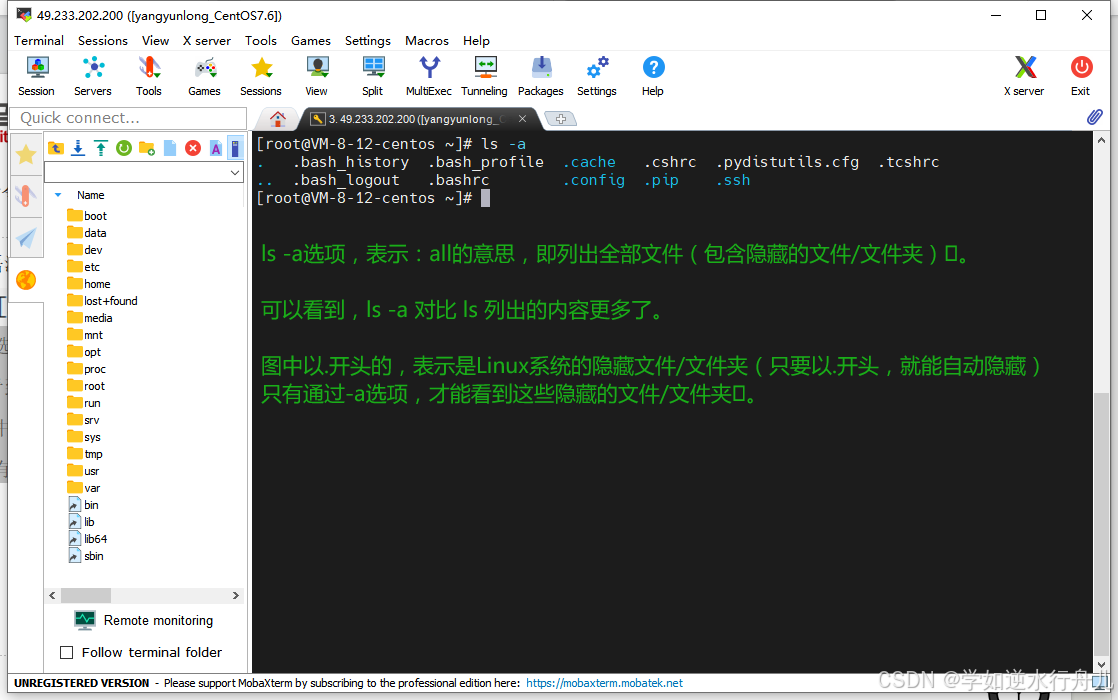Screen dimensions: 1118x700
Task: Select the lib64 symlink entry
Action: [88, 539]
